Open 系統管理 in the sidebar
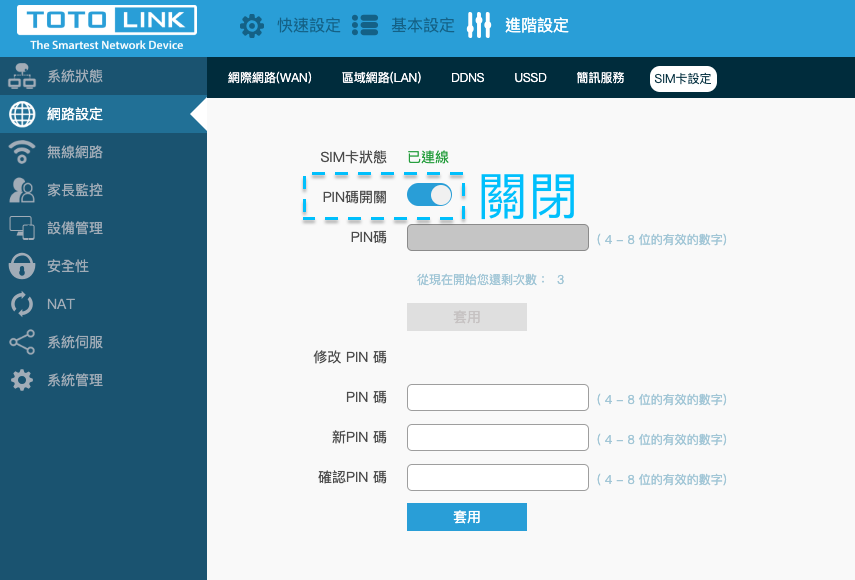 104,380
